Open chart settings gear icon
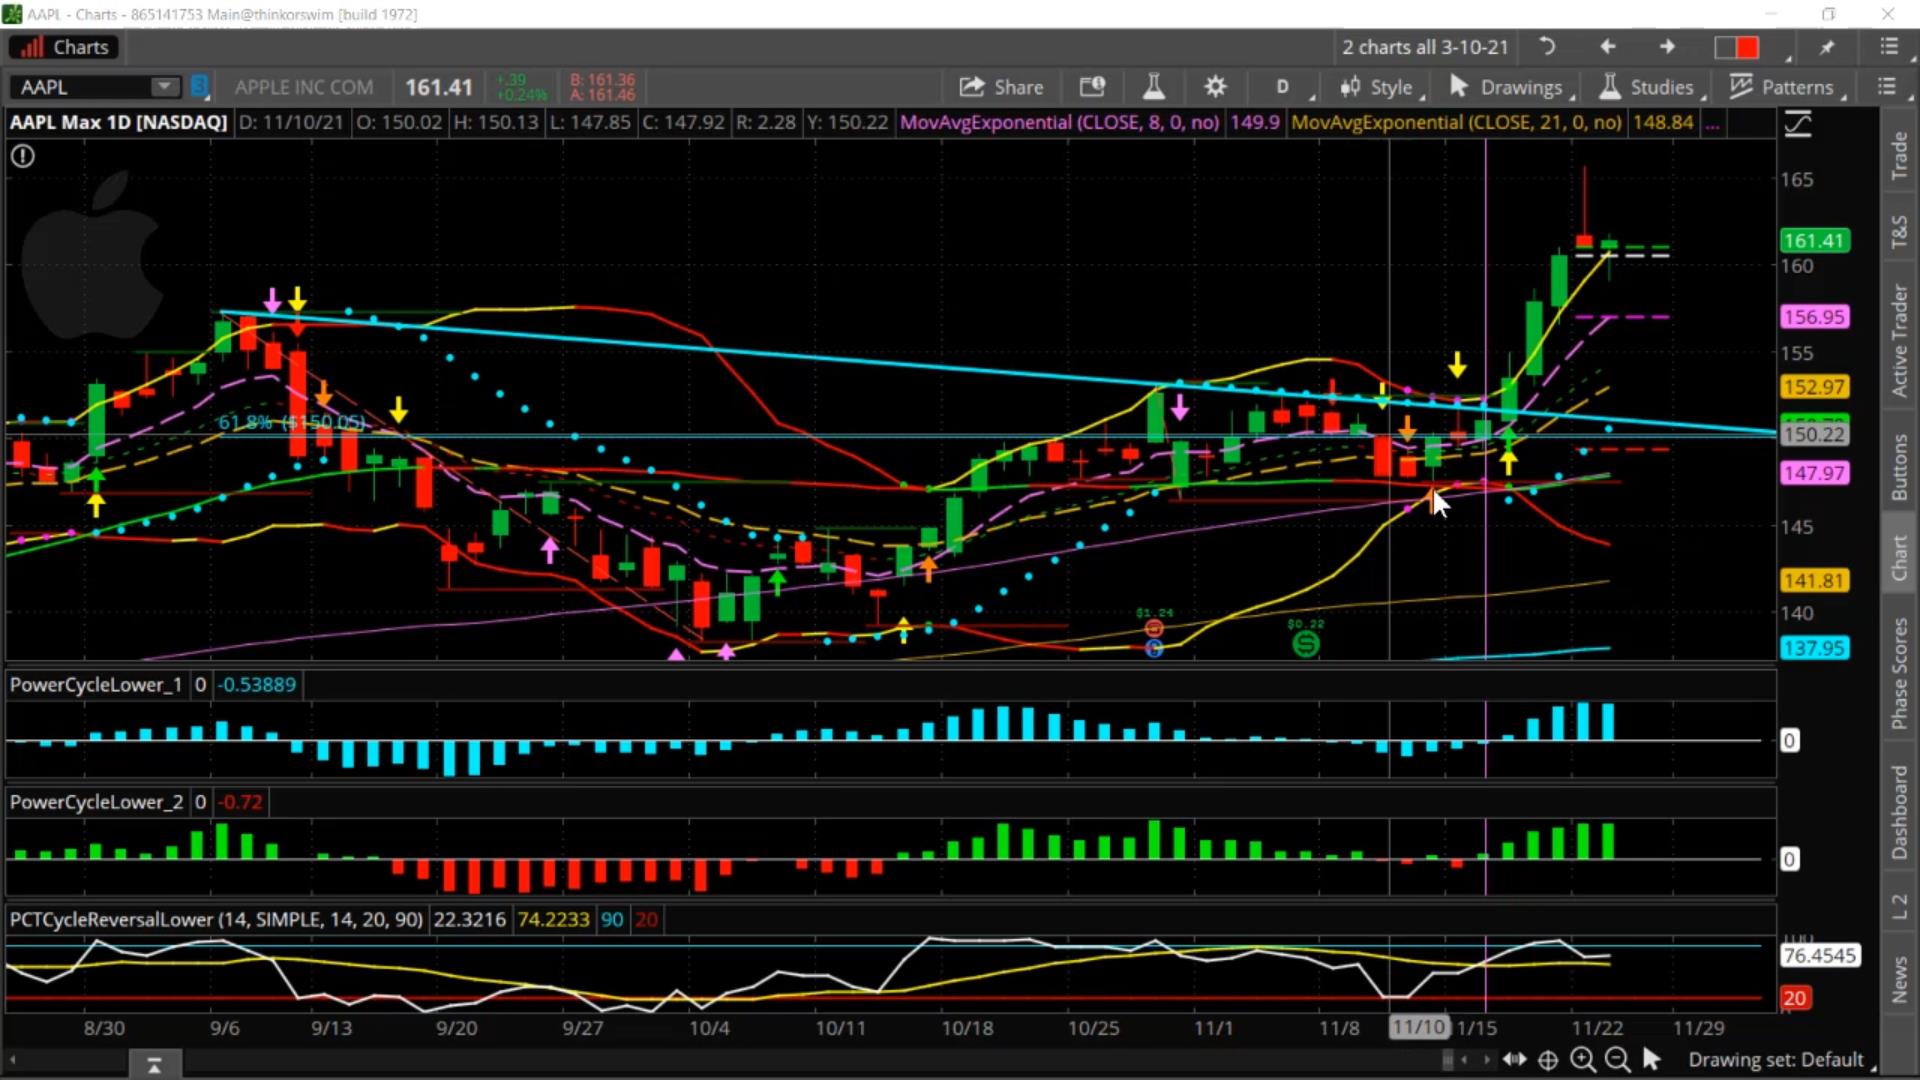The width and height of the screenshot is (1920, 1080). (x=1215, y=87)
